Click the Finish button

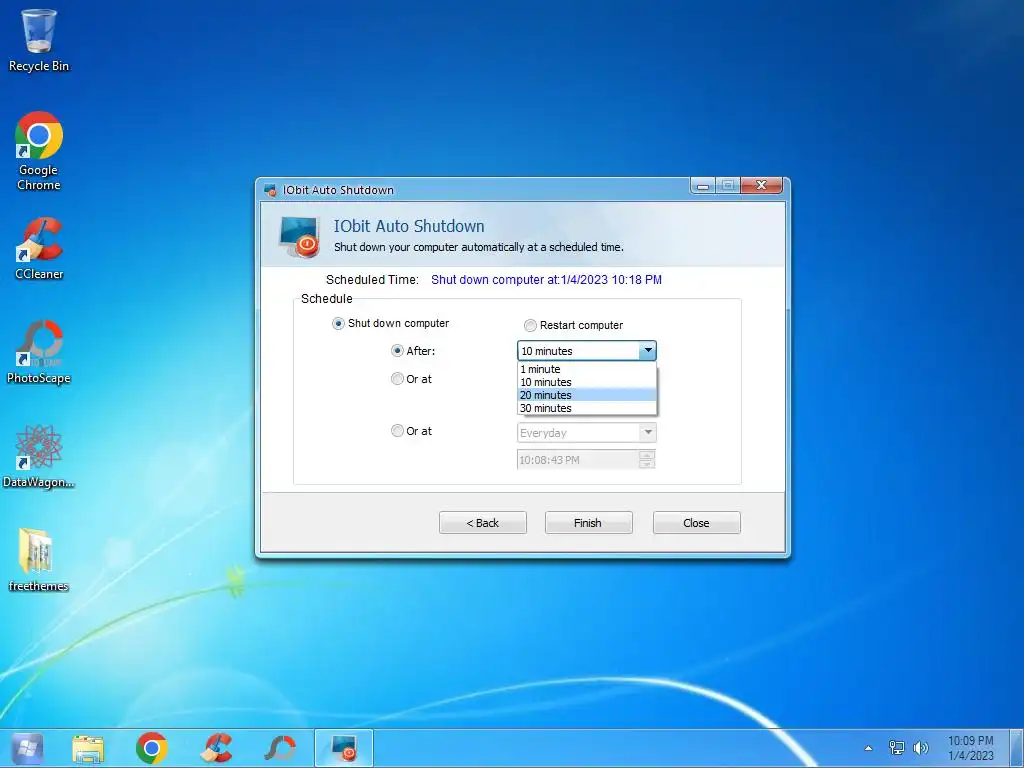pyautogui.click(x=588, y=523)
